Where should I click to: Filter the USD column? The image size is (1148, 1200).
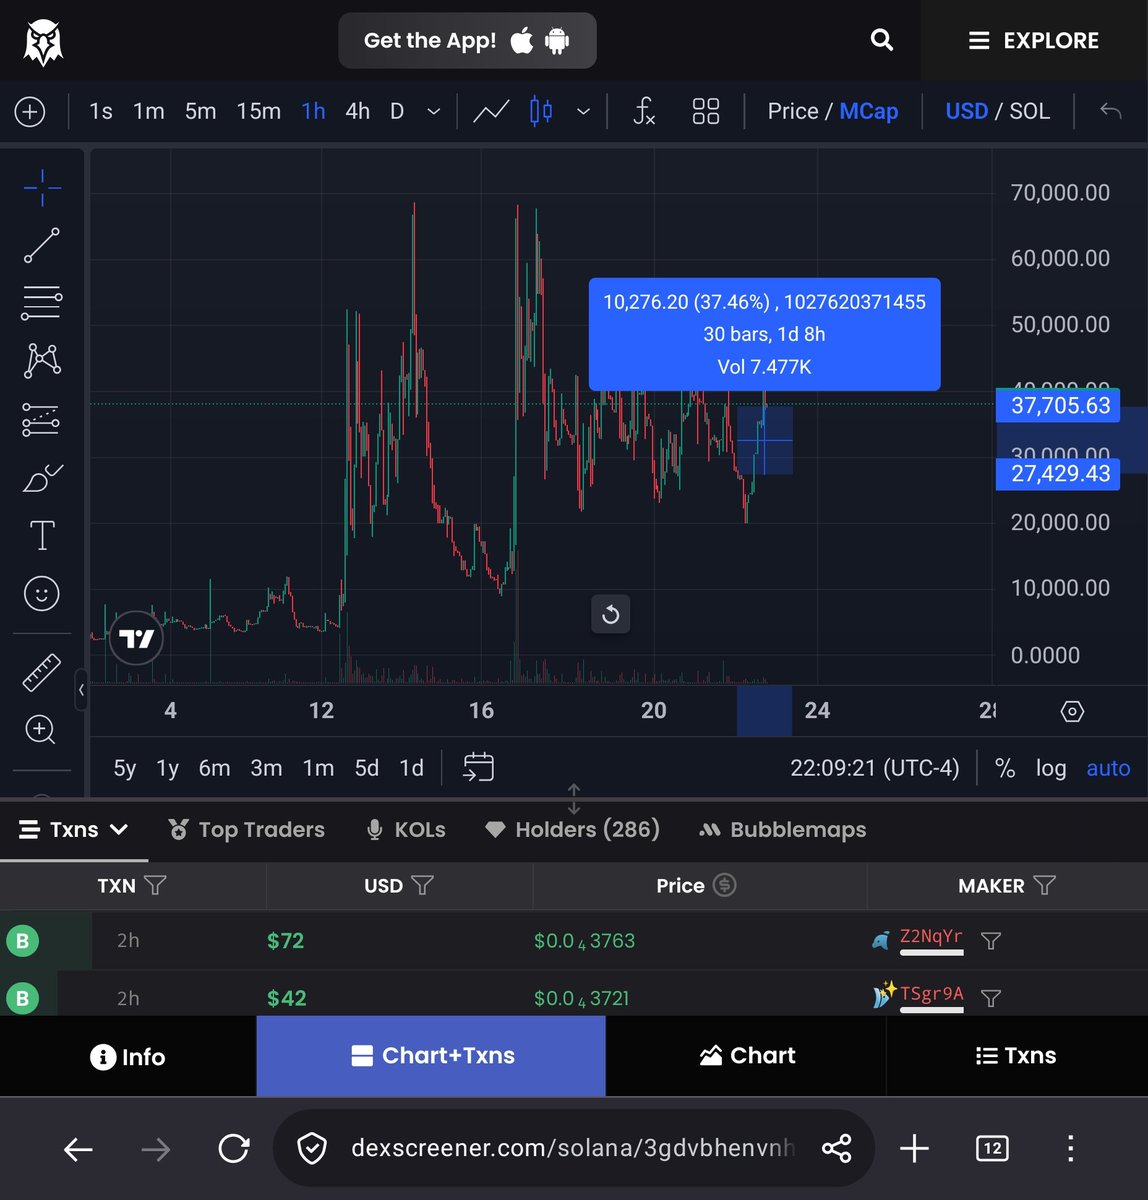tap(422, 885)
